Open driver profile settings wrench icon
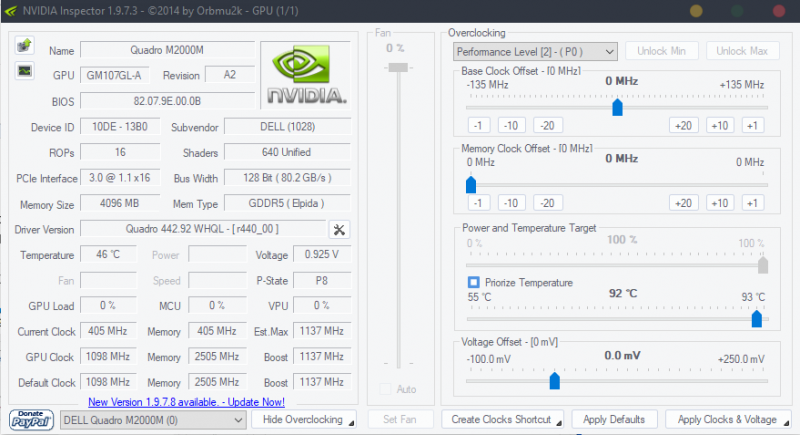This screenshot has height=435, width=800. 339,229
